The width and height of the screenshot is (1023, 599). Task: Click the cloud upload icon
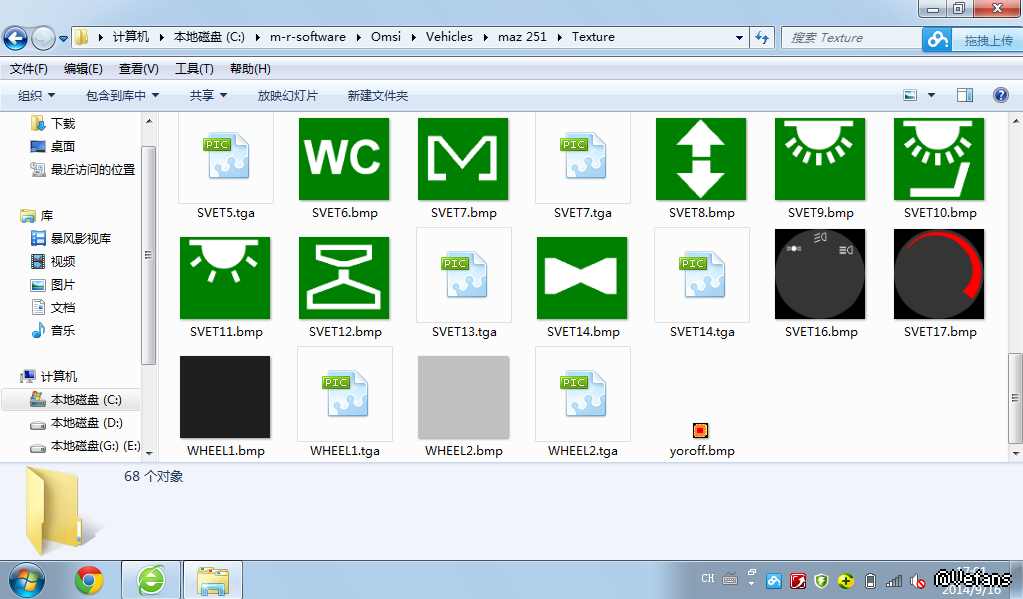937,39
